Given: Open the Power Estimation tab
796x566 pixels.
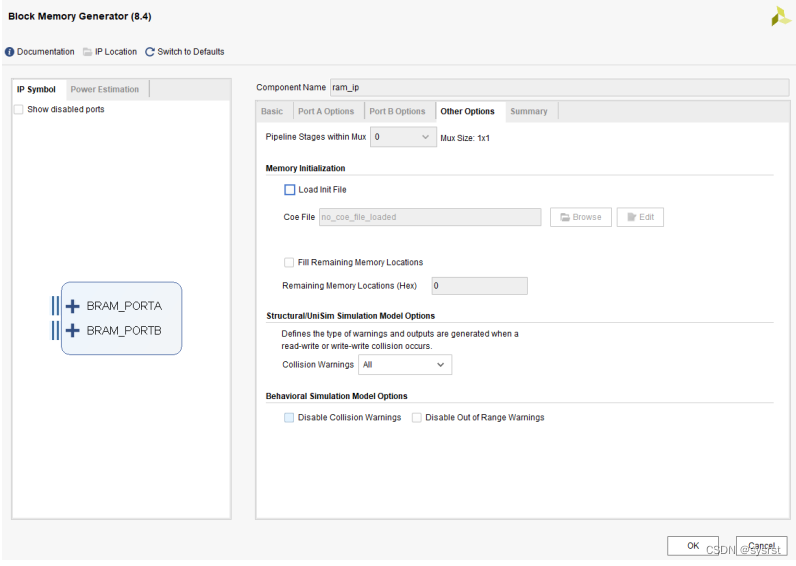Looking at the screenshot, I should [x=105, y=90].
